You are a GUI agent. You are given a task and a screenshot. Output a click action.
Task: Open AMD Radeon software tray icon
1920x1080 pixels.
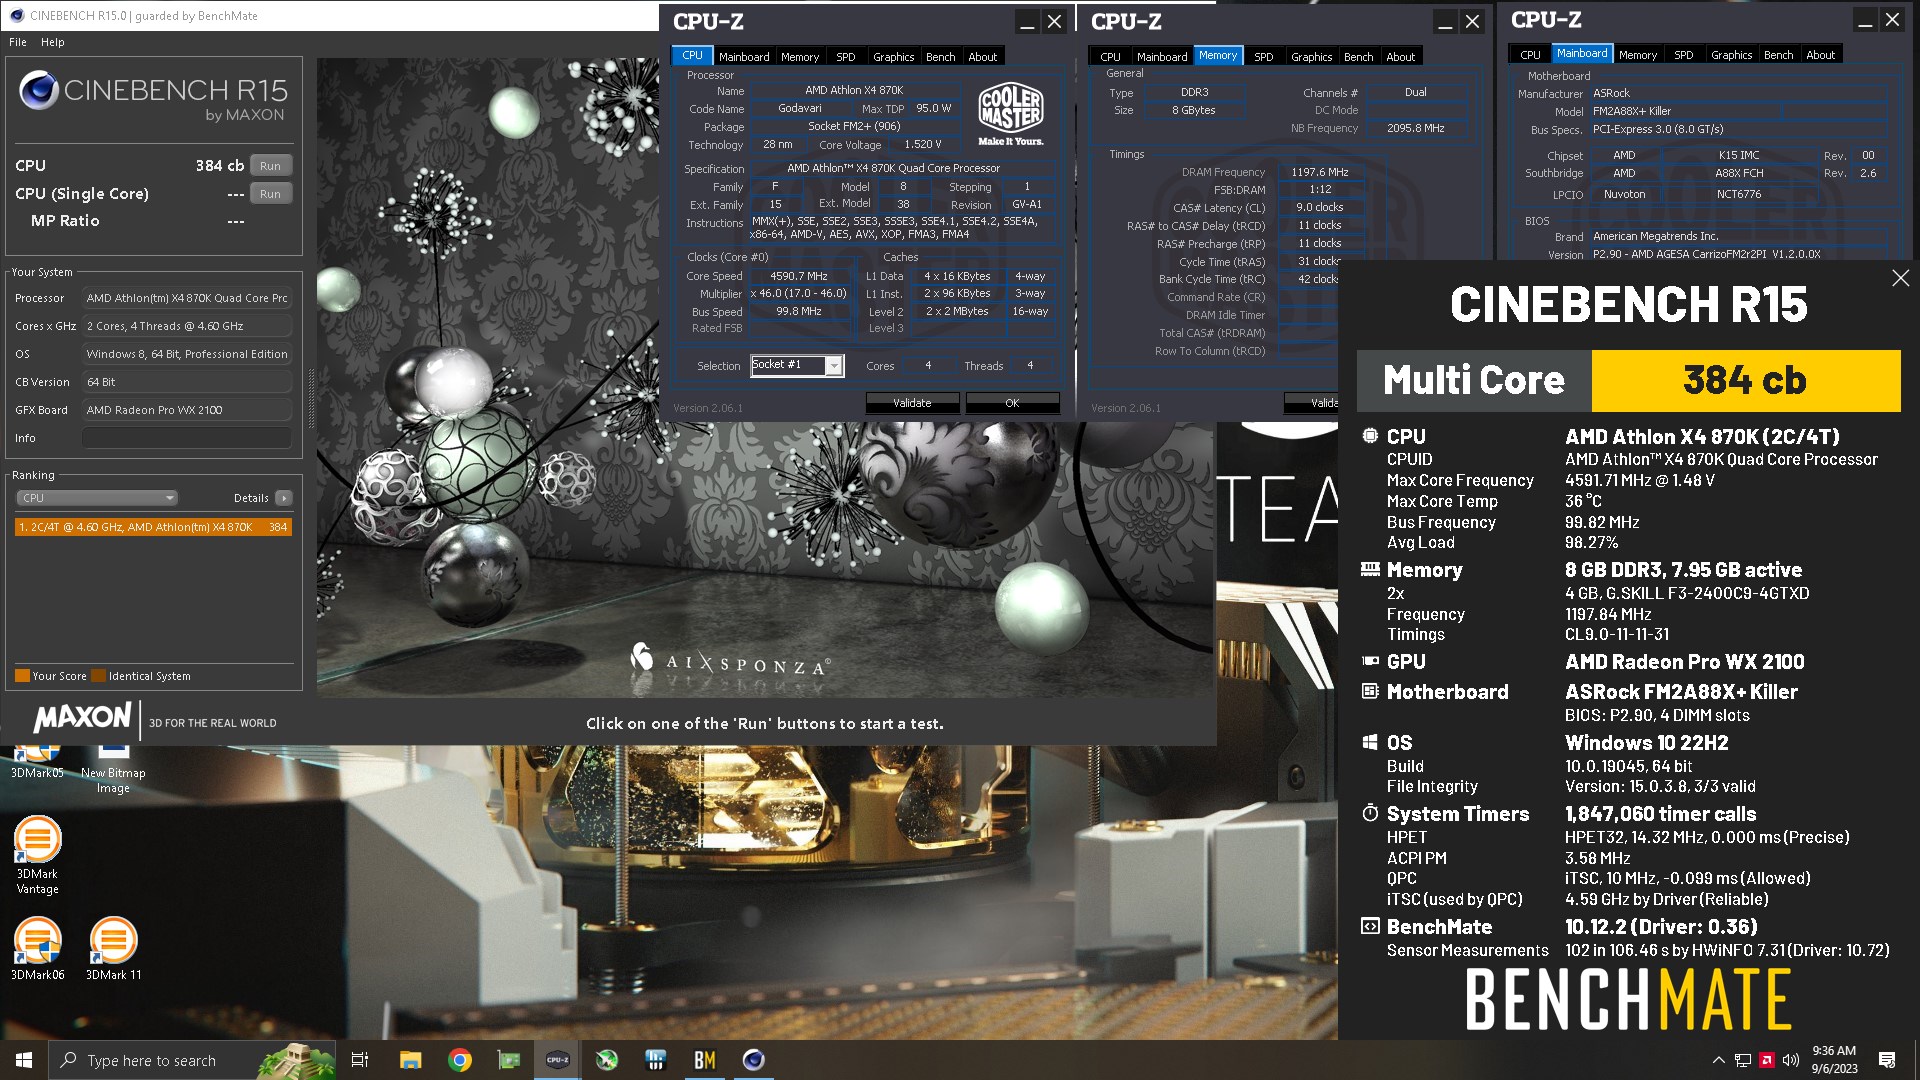click(x=1767, y=1060)
